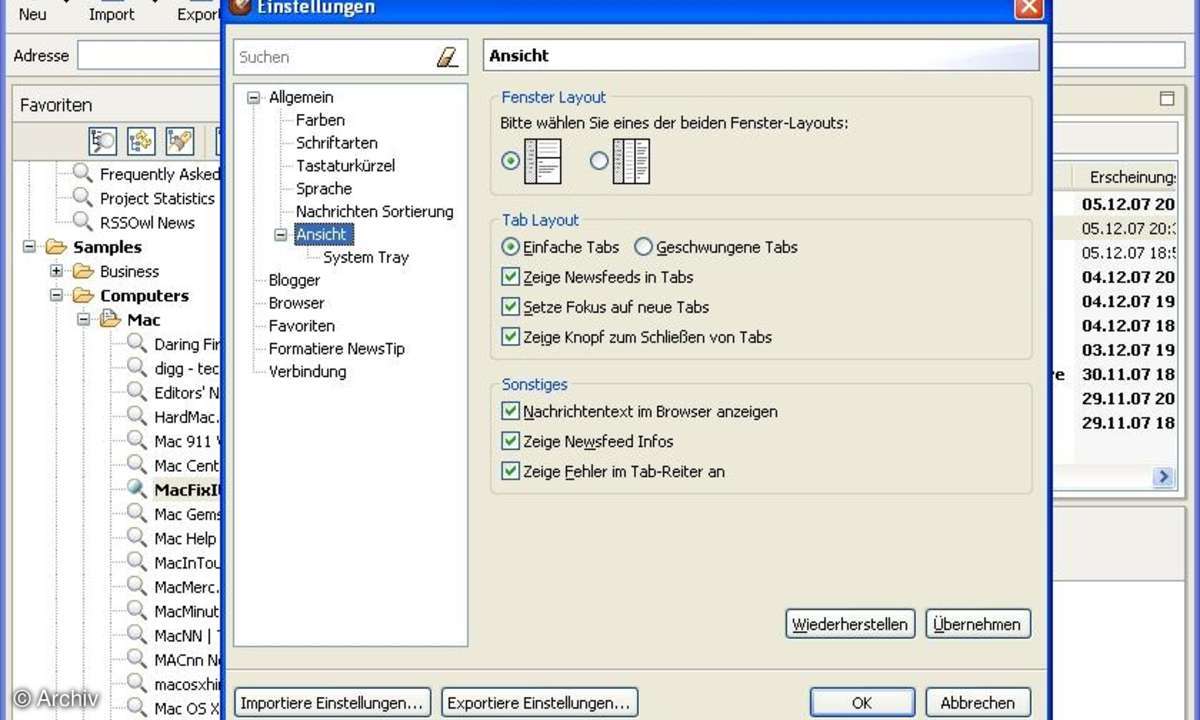The width and height of the screenshot is (1200, 720).
Task: Click magnifier icon beside MacMinute feed
Action: coord(137,611)
